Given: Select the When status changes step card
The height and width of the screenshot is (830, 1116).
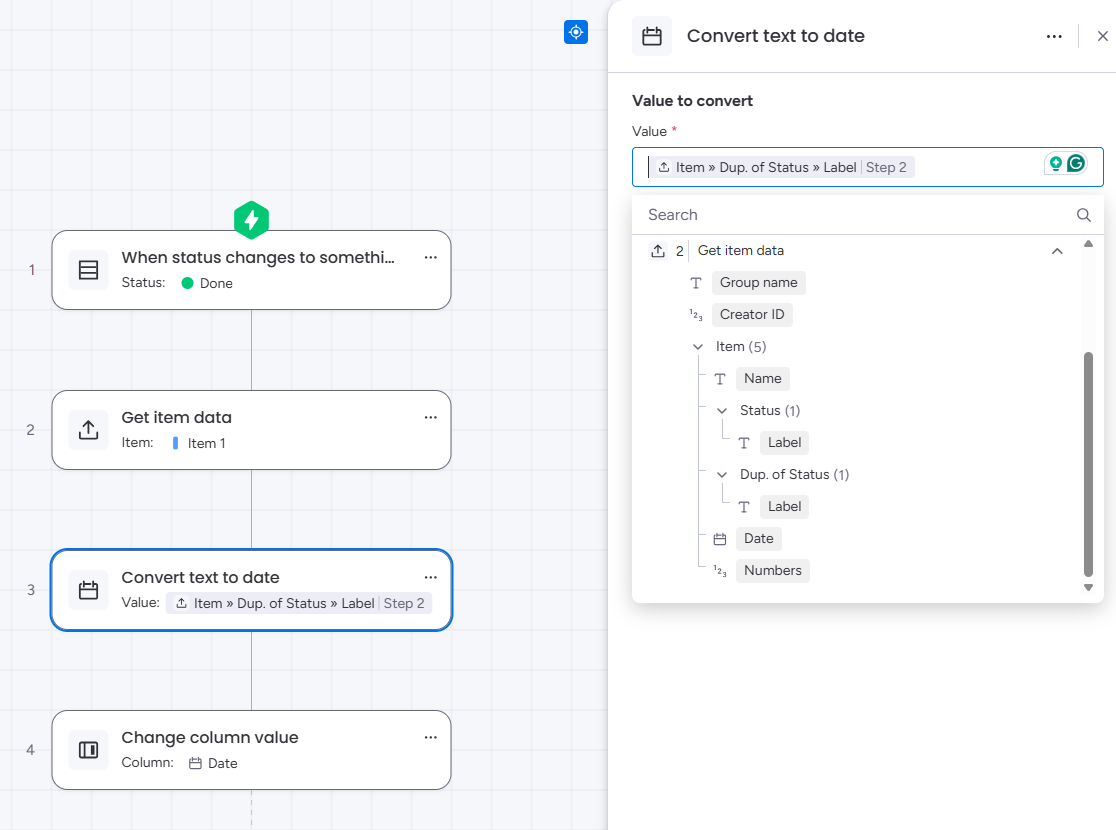Looking at the screenshot, I should [x=251, y=270].
